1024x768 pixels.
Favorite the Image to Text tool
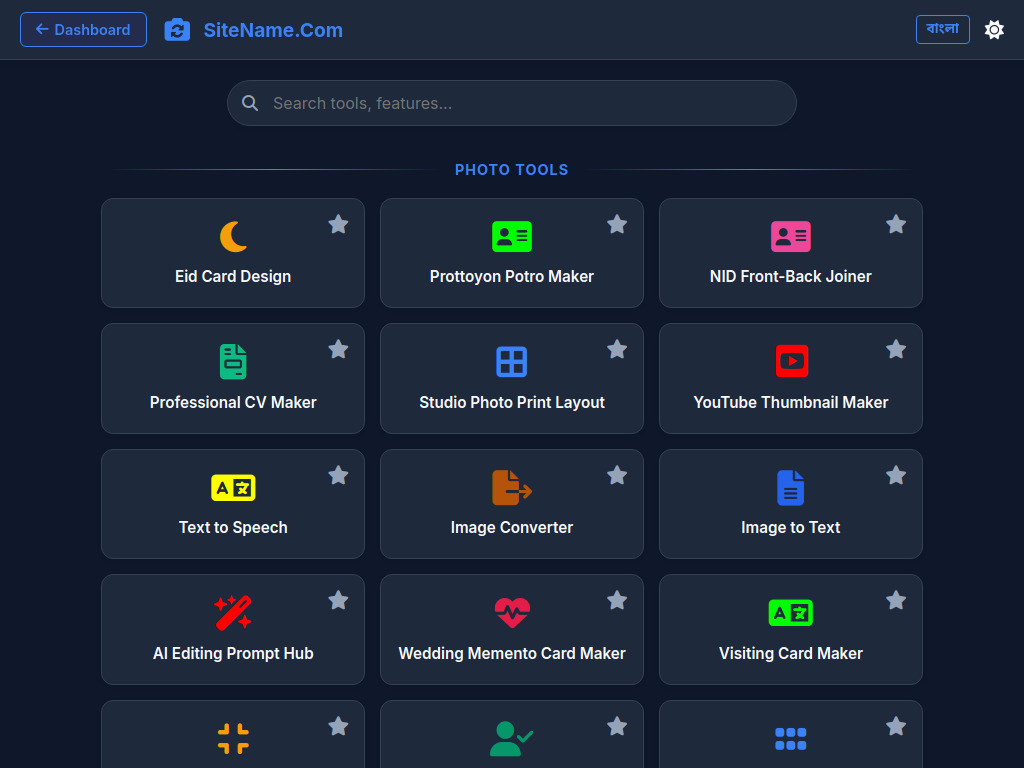[x=896, y=475]
